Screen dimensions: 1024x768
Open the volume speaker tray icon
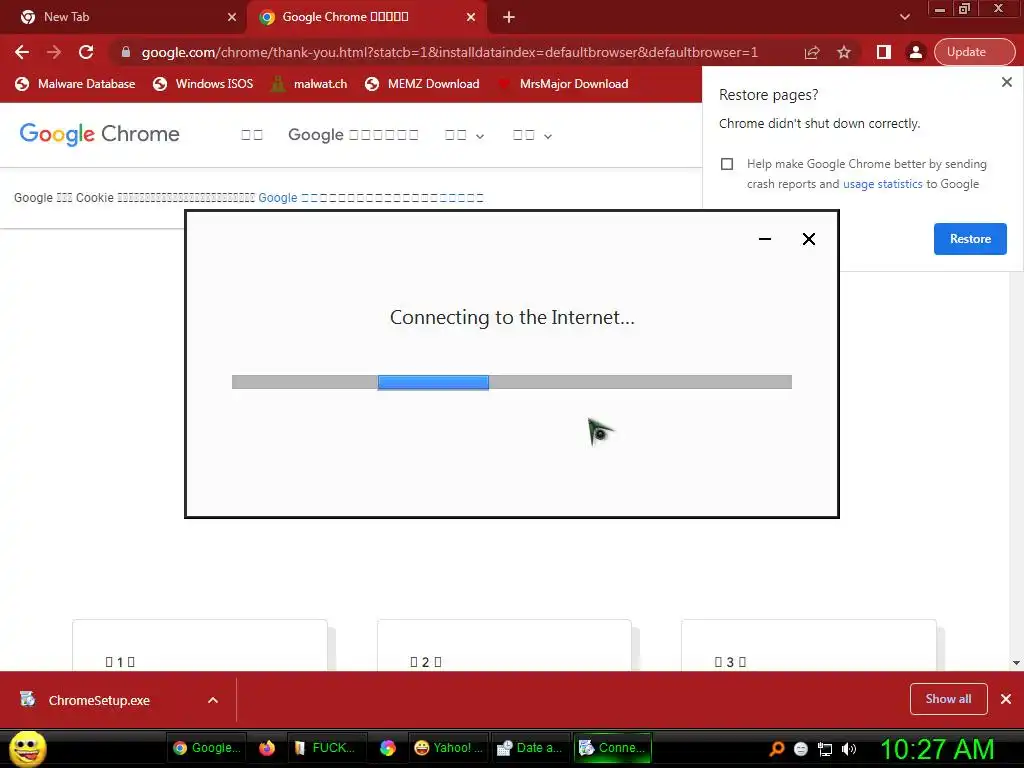(849, 749)
